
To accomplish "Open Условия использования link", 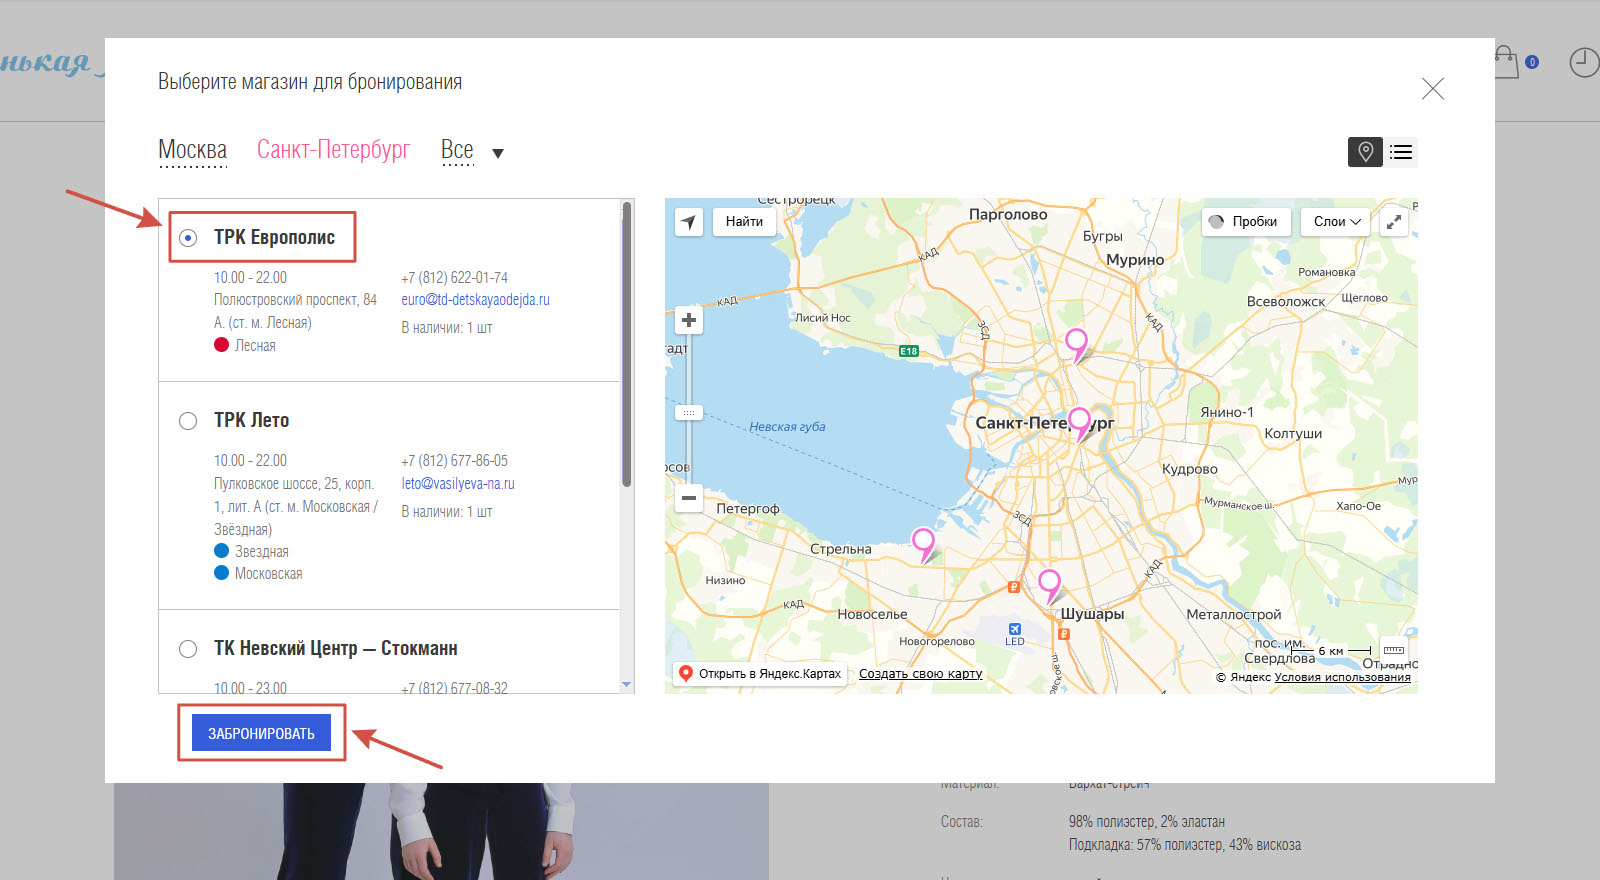I will tap(1342, 677).
